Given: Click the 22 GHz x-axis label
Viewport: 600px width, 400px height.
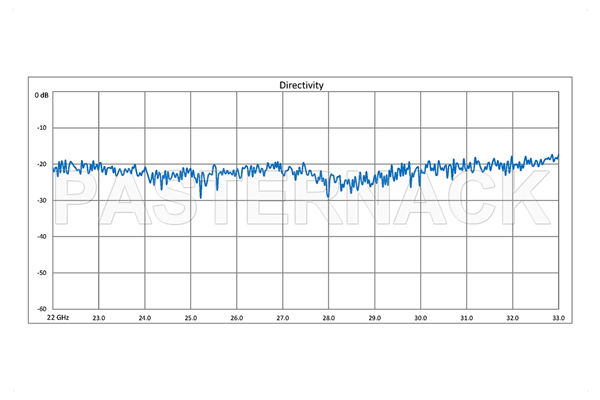Looking at the screenshot, I should [x=56, y=318].
